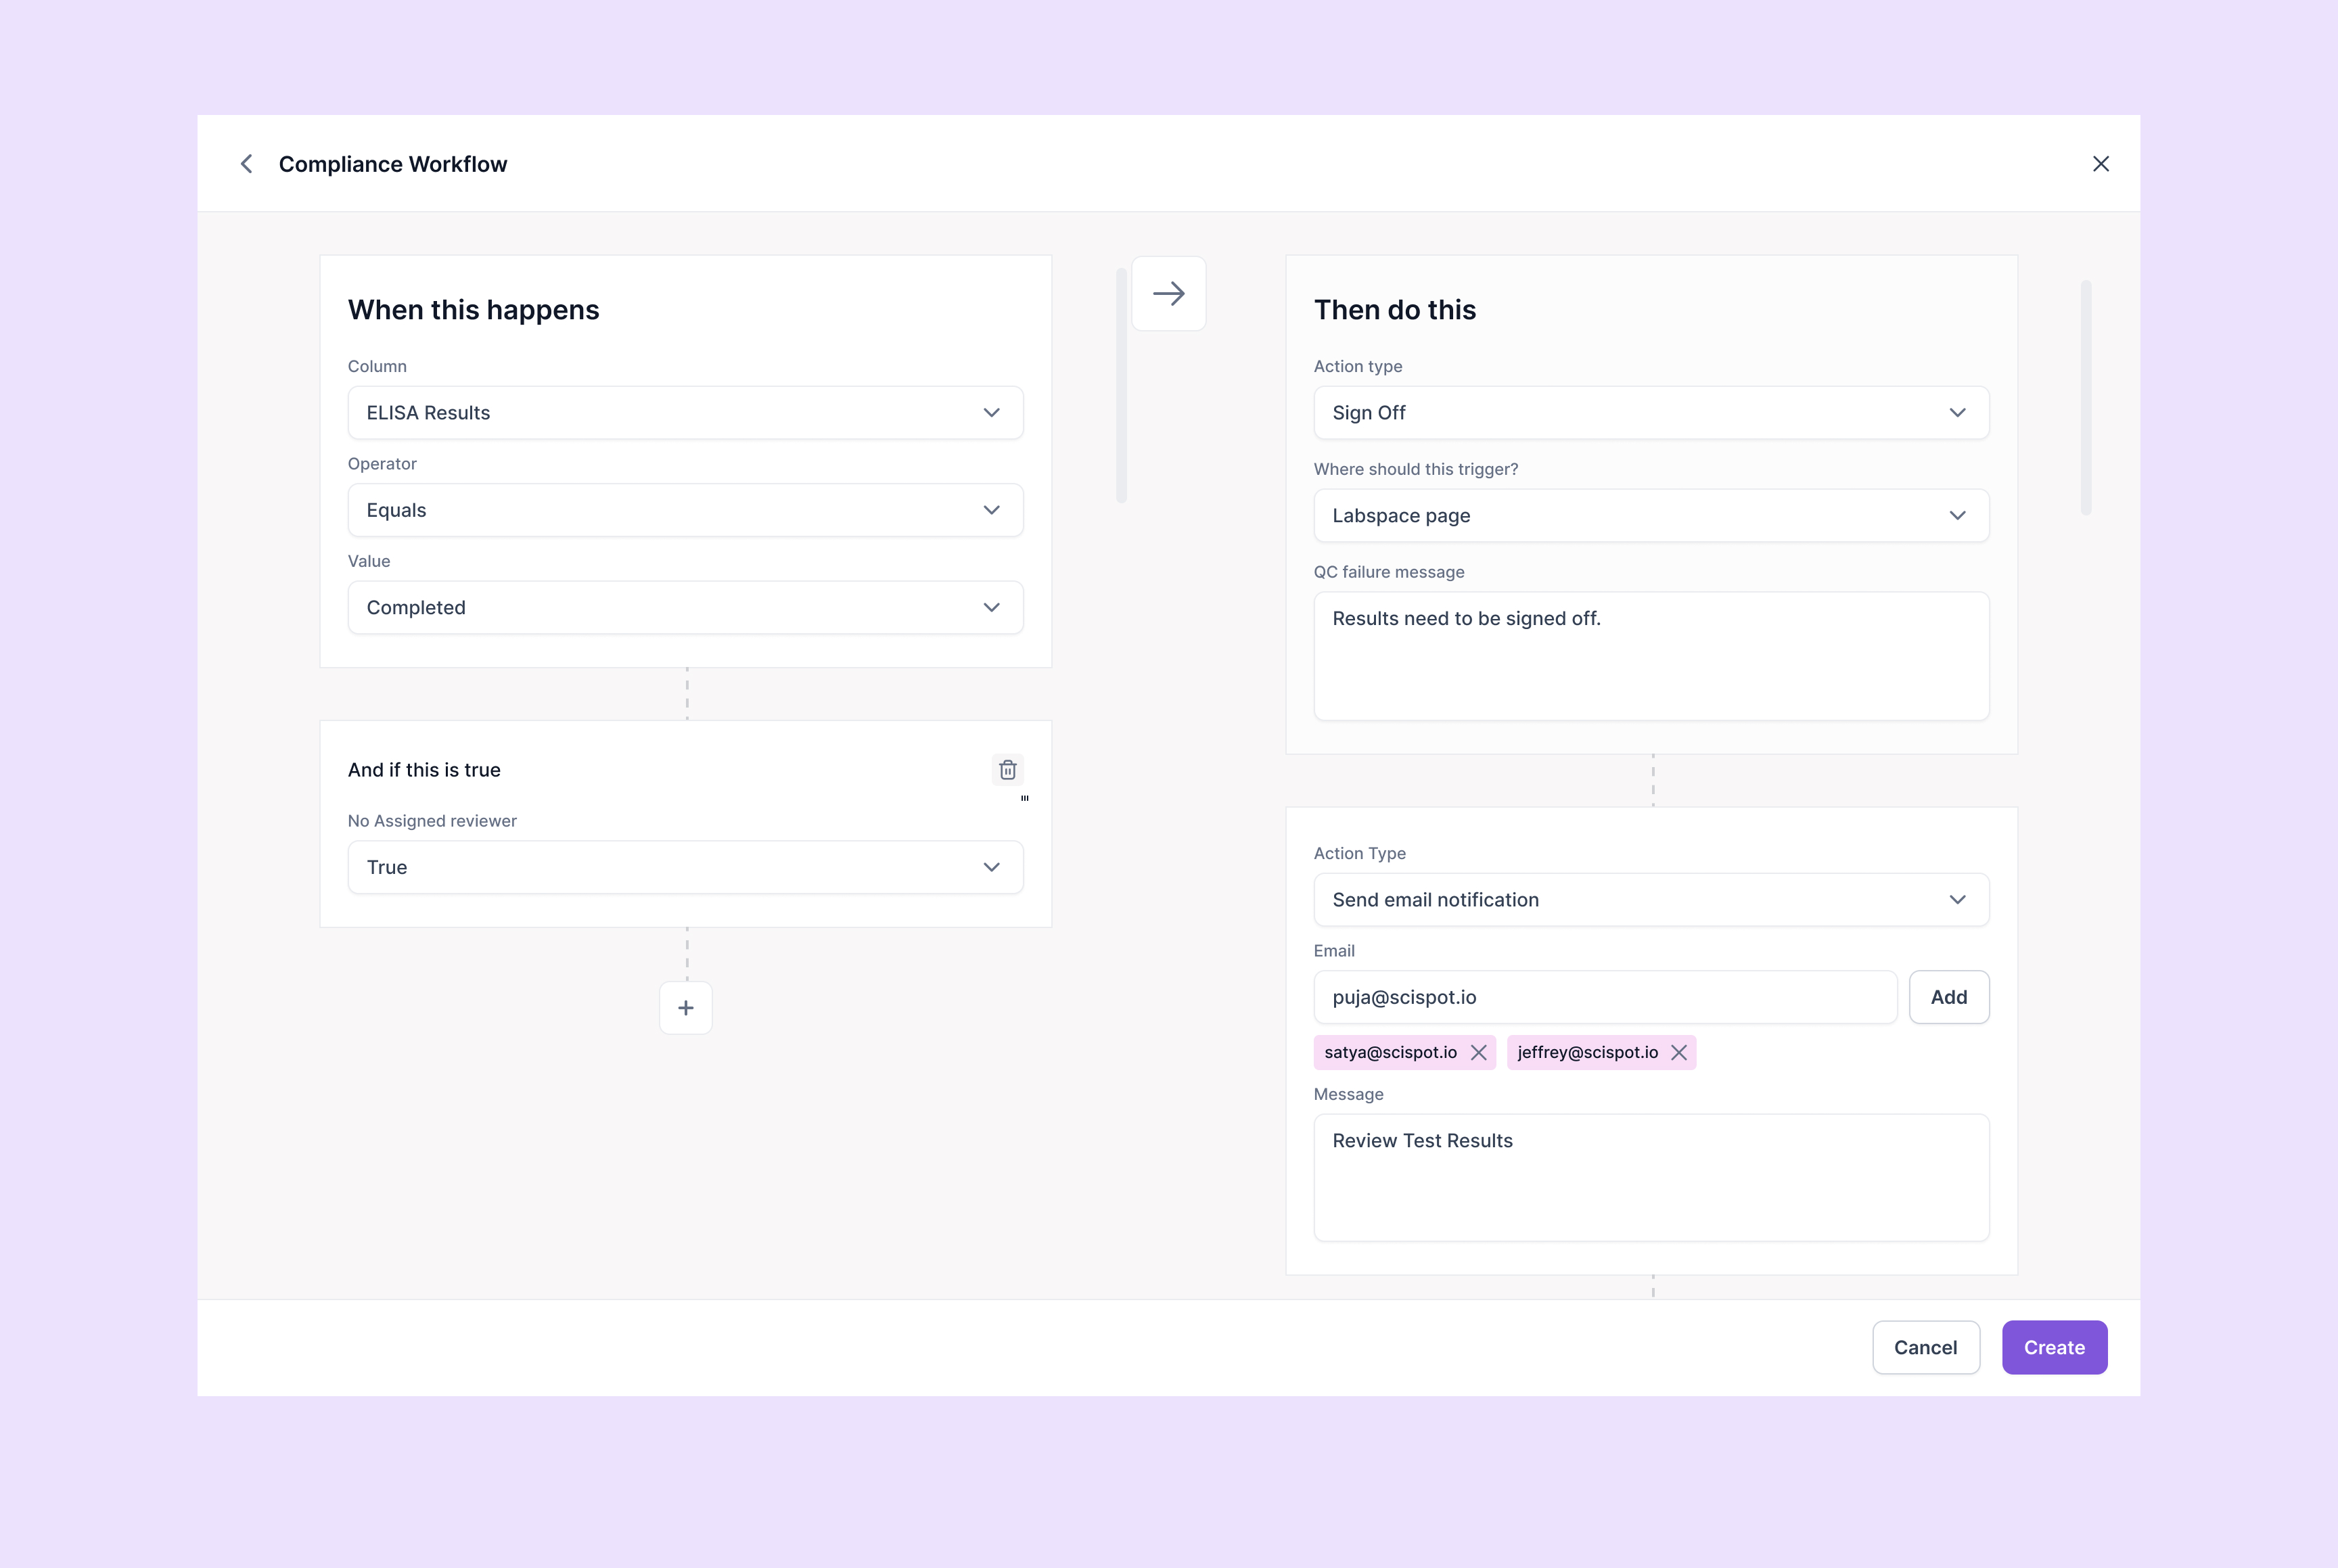
Task: Open the Action type dropdown showing Sign Off
Action: [x=1651, y=412]
